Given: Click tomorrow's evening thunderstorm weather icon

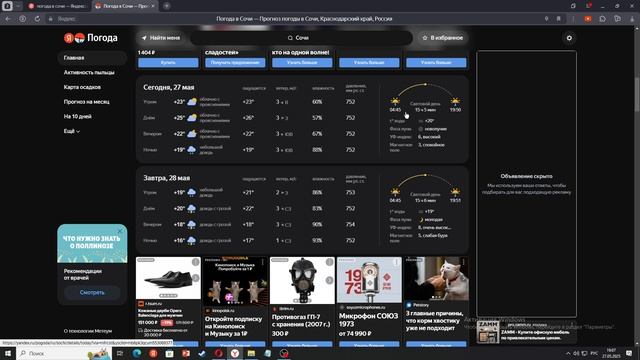Looking at the screenshot, I should pyautogui.click(x=191, y=224).
